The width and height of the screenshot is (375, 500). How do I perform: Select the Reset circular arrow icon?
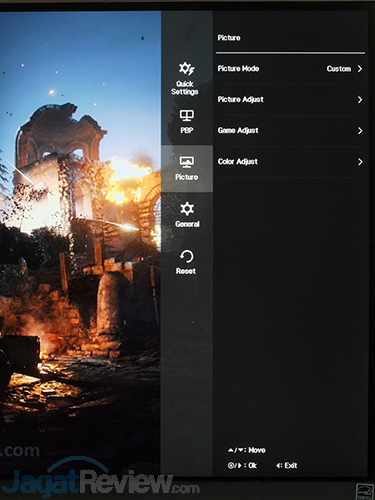[186, 257]
